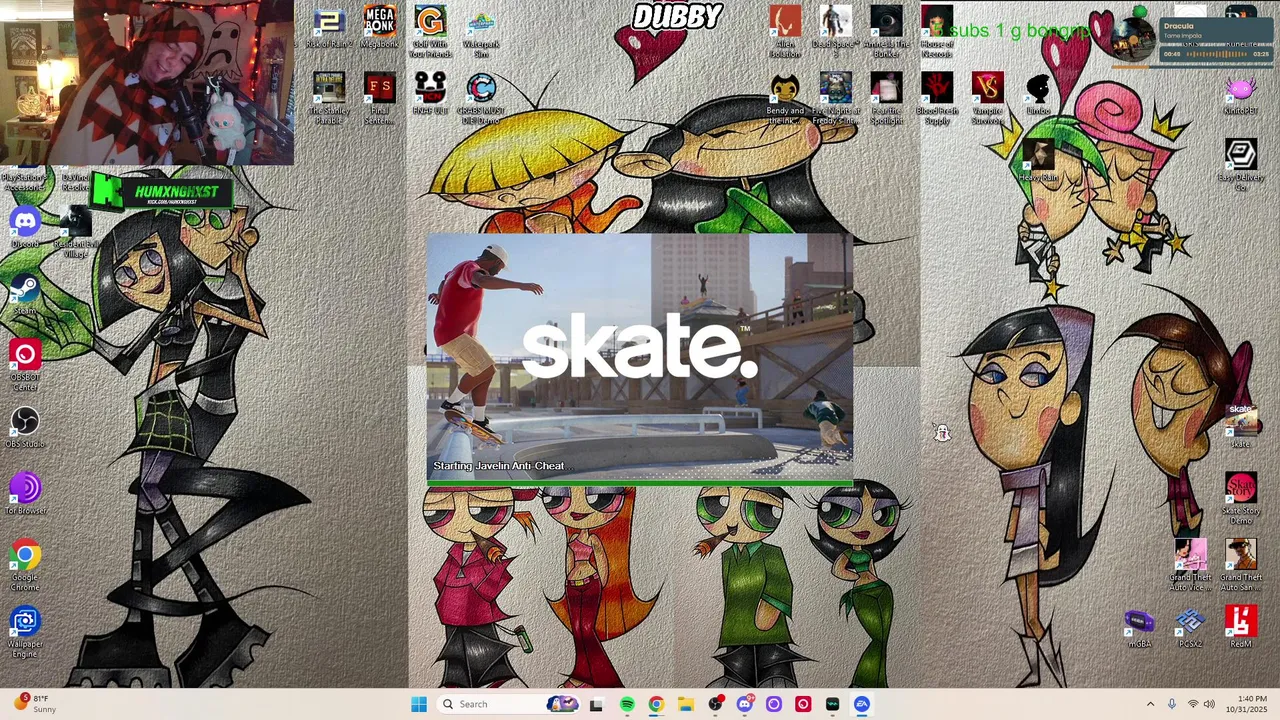Open the skate. desktop shortcut

1240,428
